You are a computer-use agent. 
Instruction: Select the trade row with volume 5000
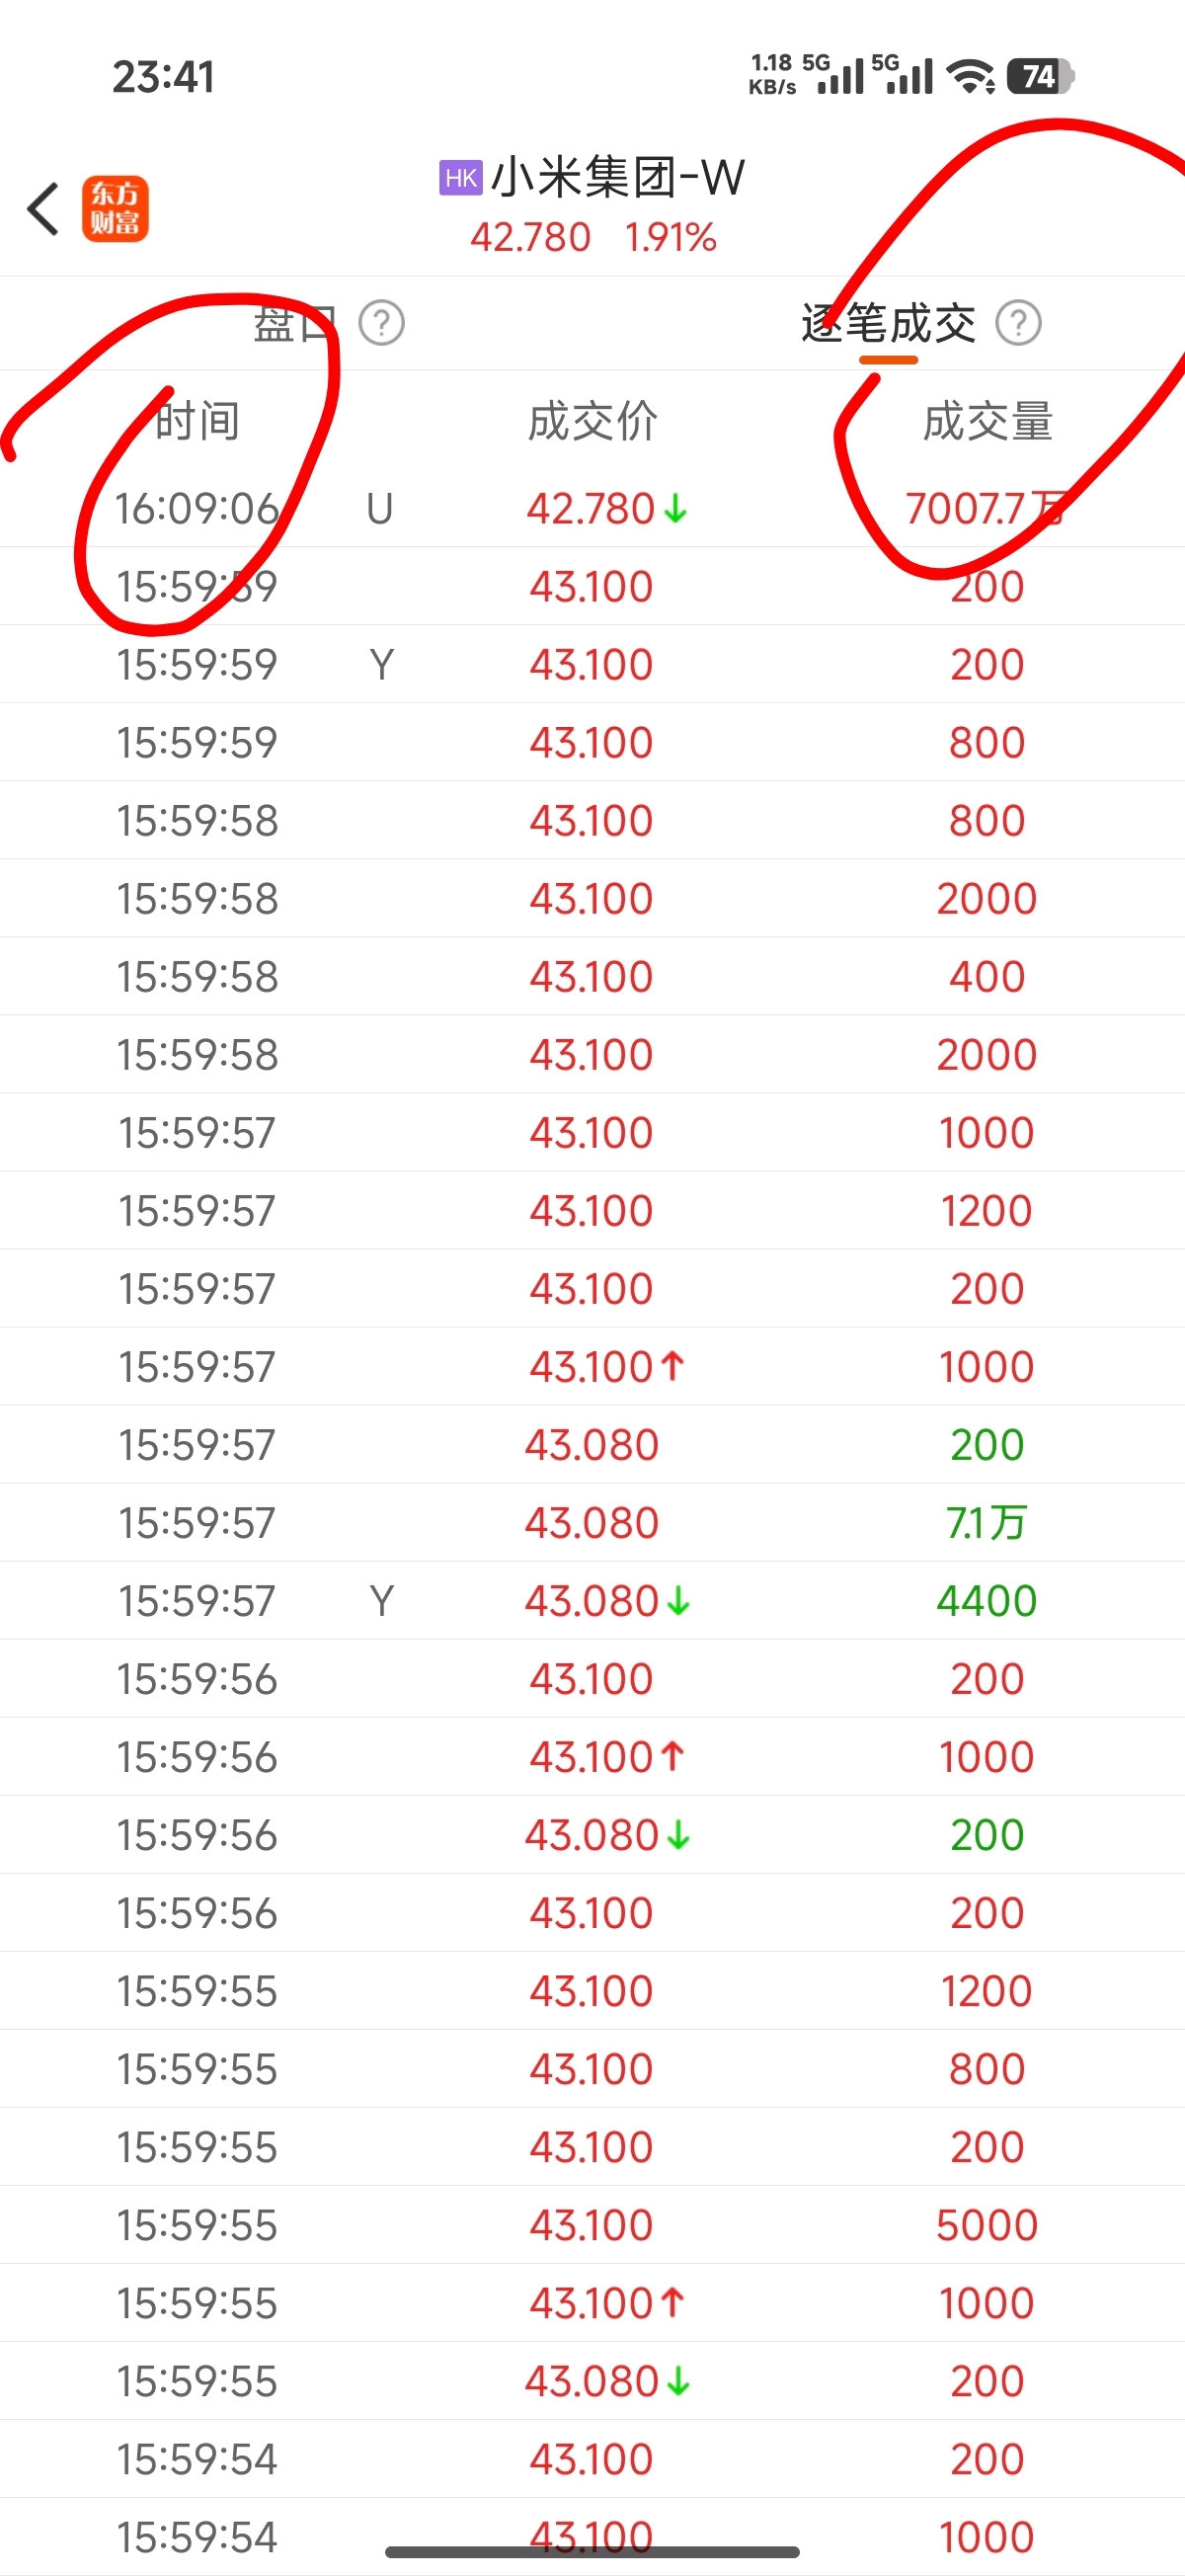tap(592, 2225)
